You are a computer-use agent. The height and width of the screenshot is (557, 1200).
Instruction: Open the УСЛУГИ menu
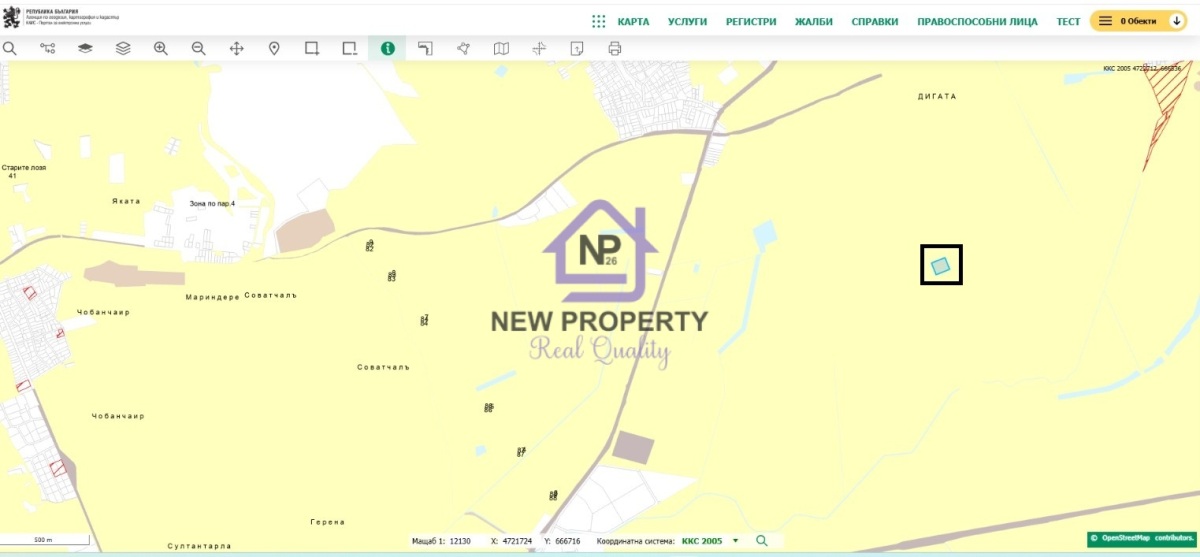tap(688, 21)
